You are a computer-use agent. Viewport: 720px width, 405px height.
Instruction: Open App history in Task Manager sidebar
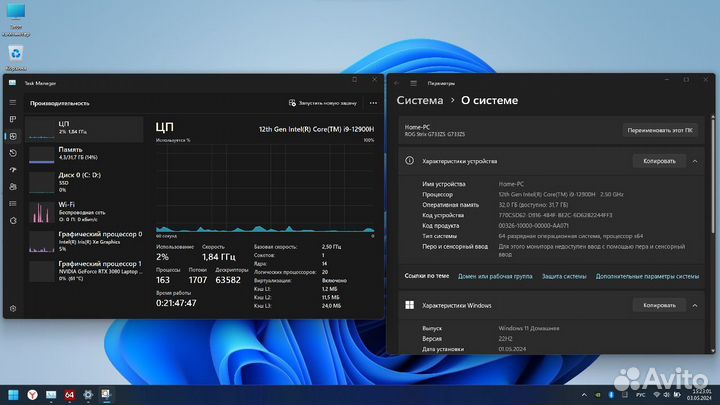click(13, 153)
